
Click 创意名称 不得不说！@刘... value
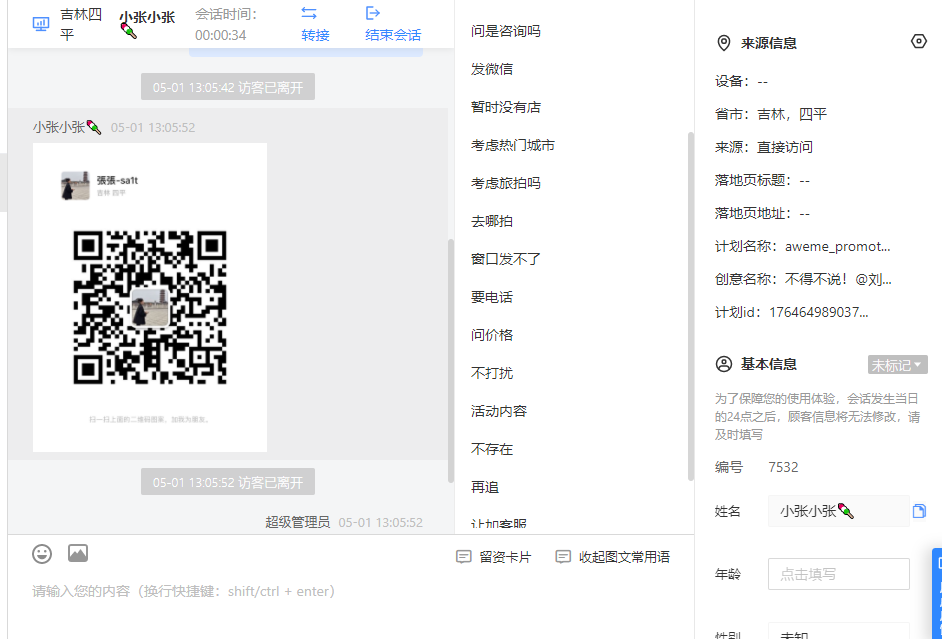[x=838, y=279]
